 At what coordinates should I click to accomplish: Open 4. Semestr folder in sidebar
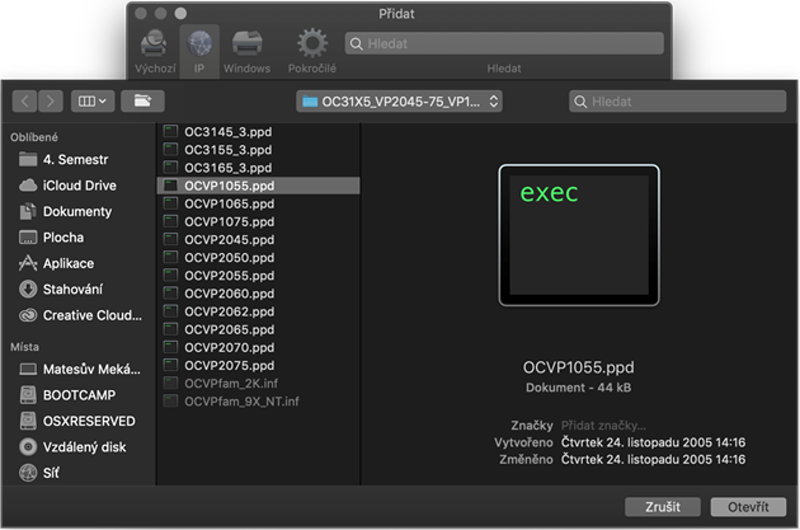coord(76,160)
